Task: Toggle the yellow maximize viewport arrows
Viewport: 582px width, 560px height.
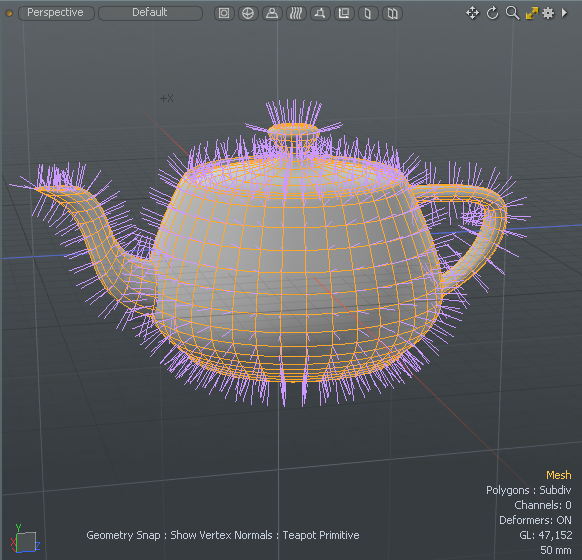Action: pyautogui.click(x=532, y=13)
